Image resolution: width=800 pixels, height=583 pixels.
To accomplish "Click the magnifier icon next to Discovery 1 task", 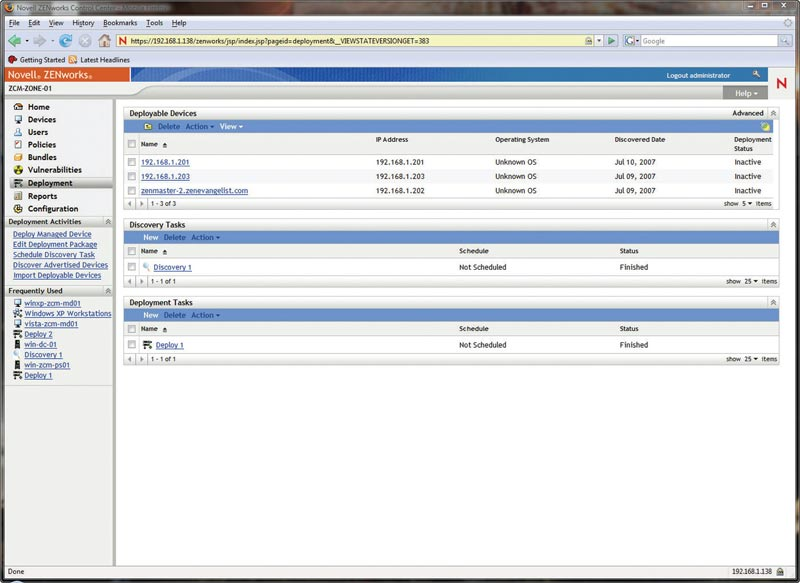I will coord(146,267).
